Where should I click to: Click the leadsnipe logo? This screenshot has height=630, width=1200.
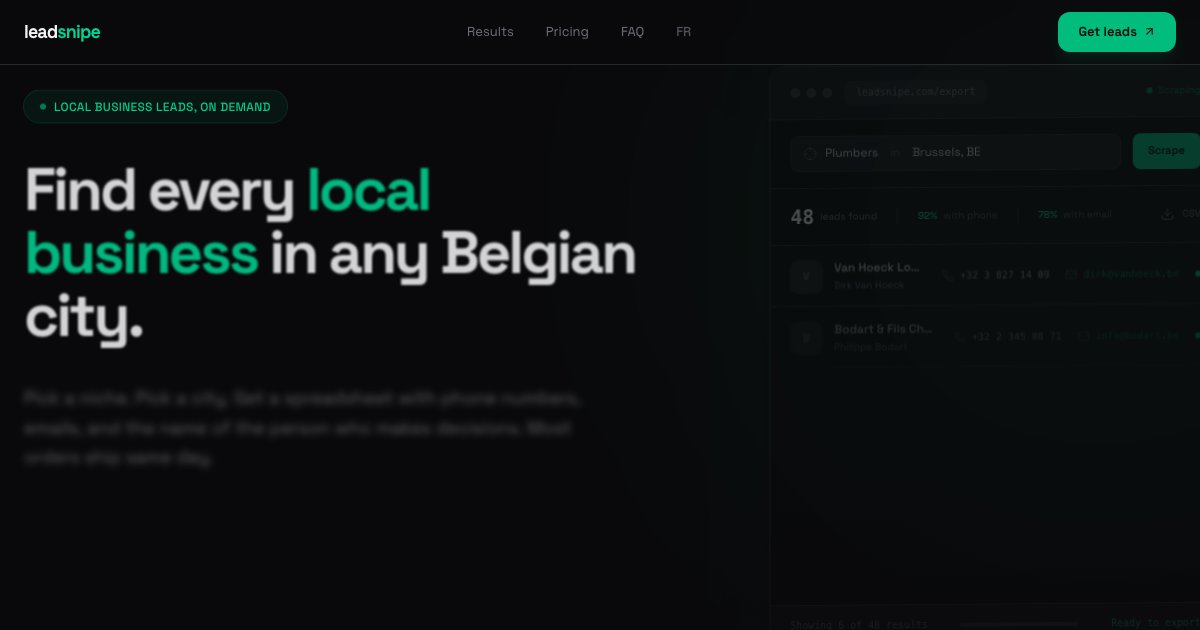[62, 32]
